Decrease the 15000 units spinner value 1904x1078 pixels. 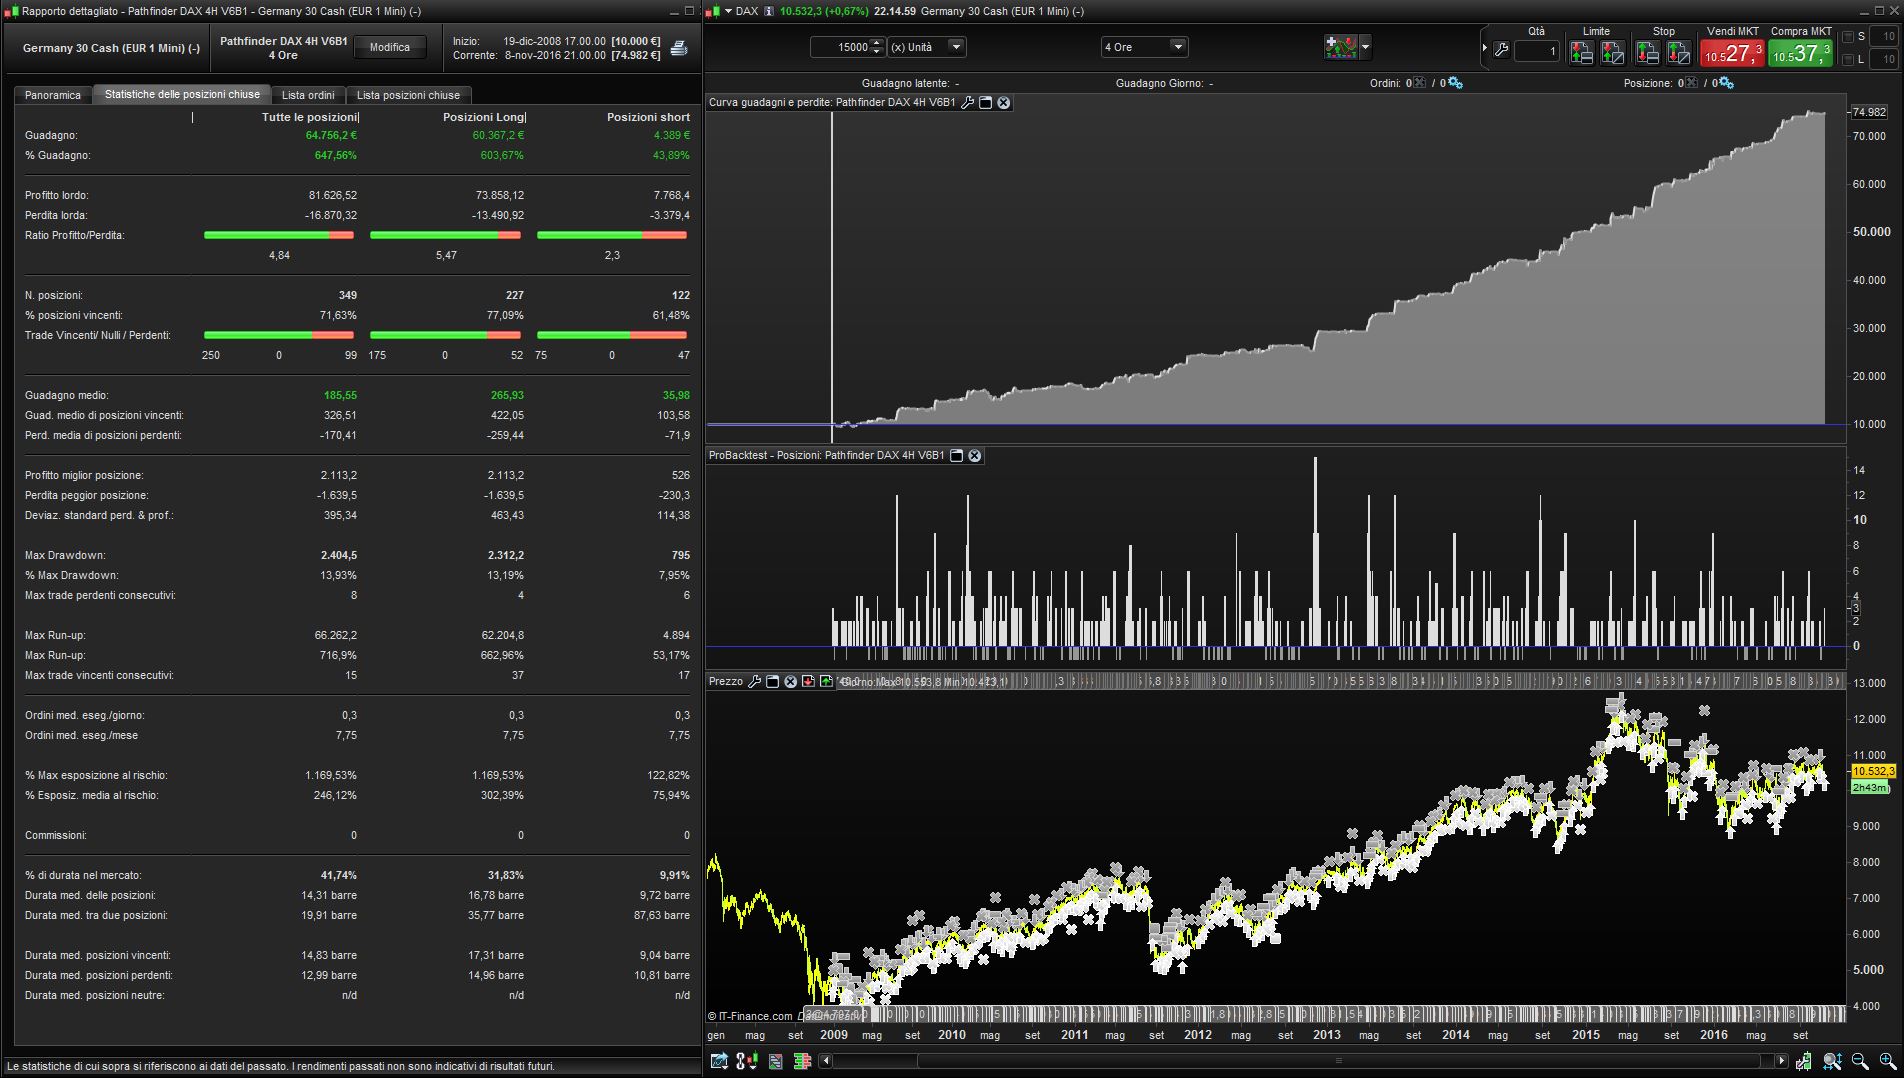coord(877,52)
